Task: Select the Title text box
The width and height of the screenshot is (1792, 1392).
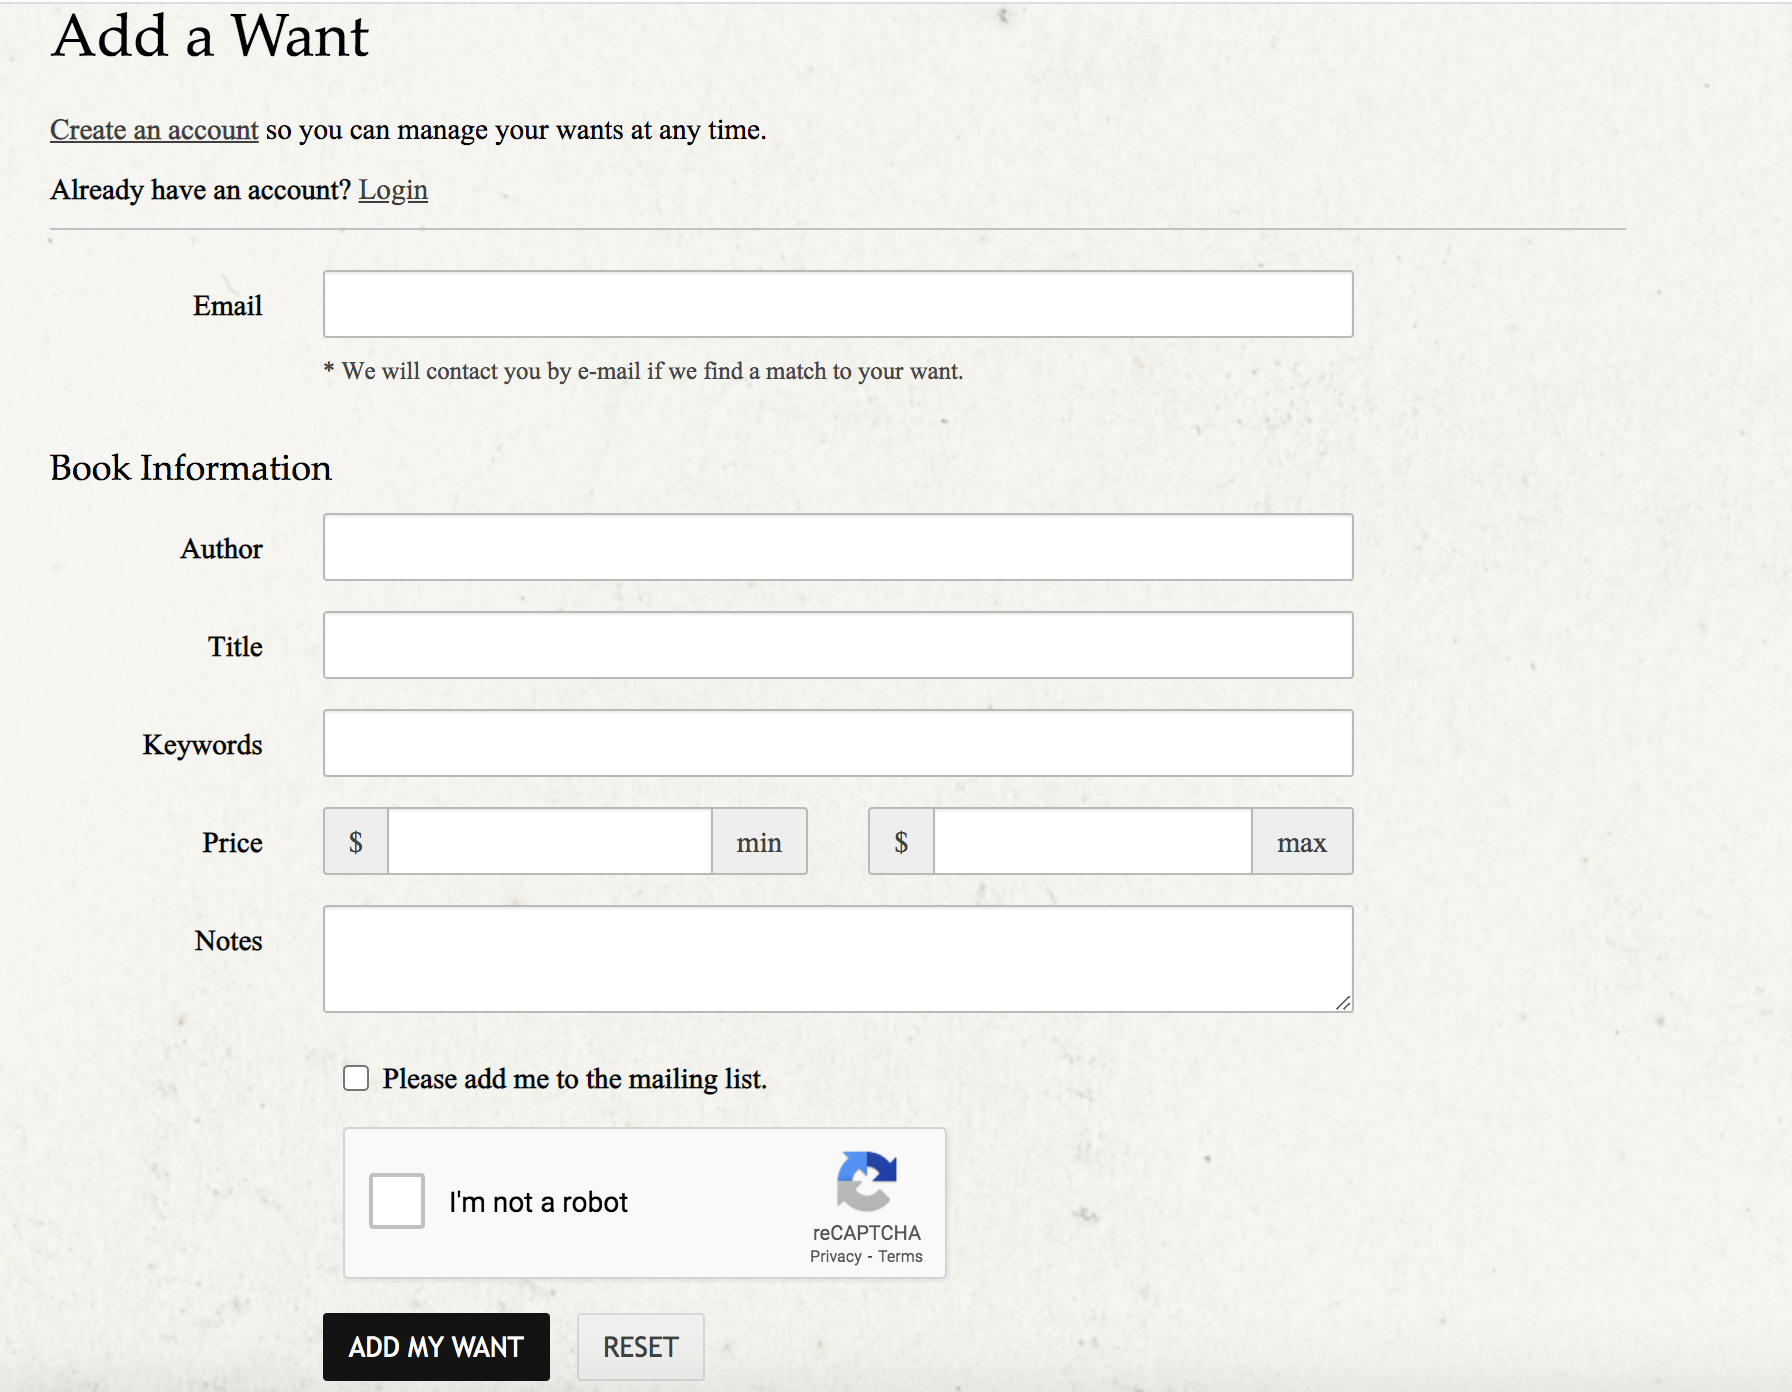Action: click(x=838, y=645)
